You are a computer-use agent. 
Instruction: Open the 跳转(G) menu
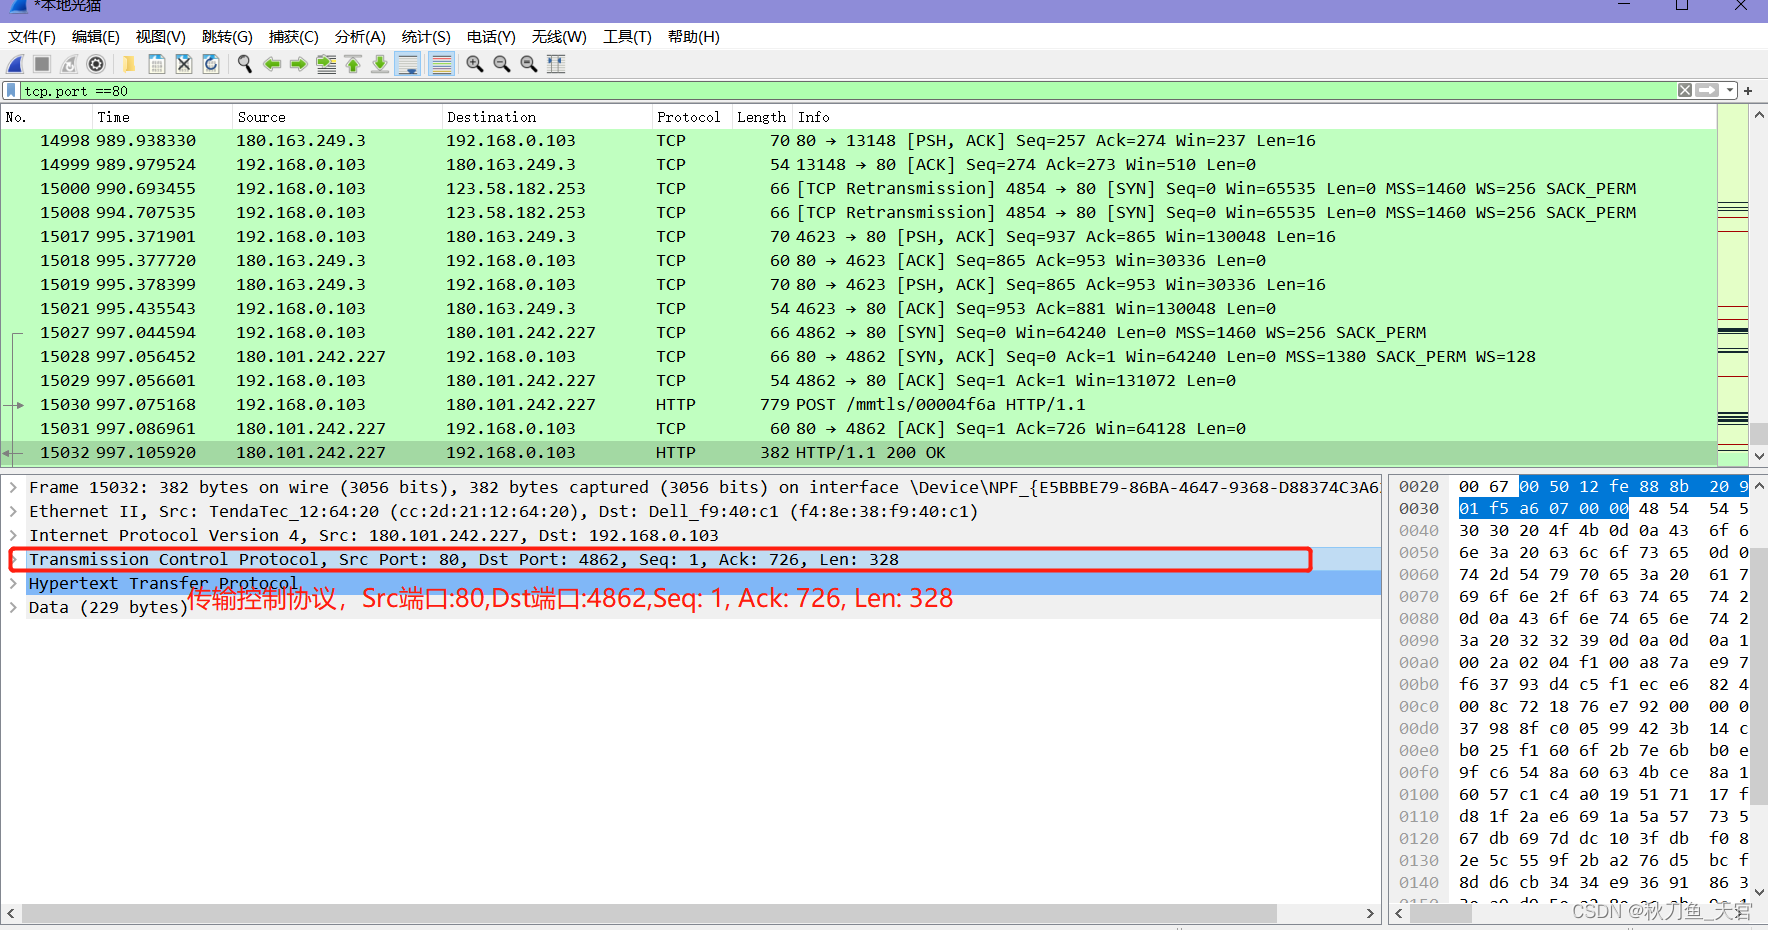click(227, 37)
